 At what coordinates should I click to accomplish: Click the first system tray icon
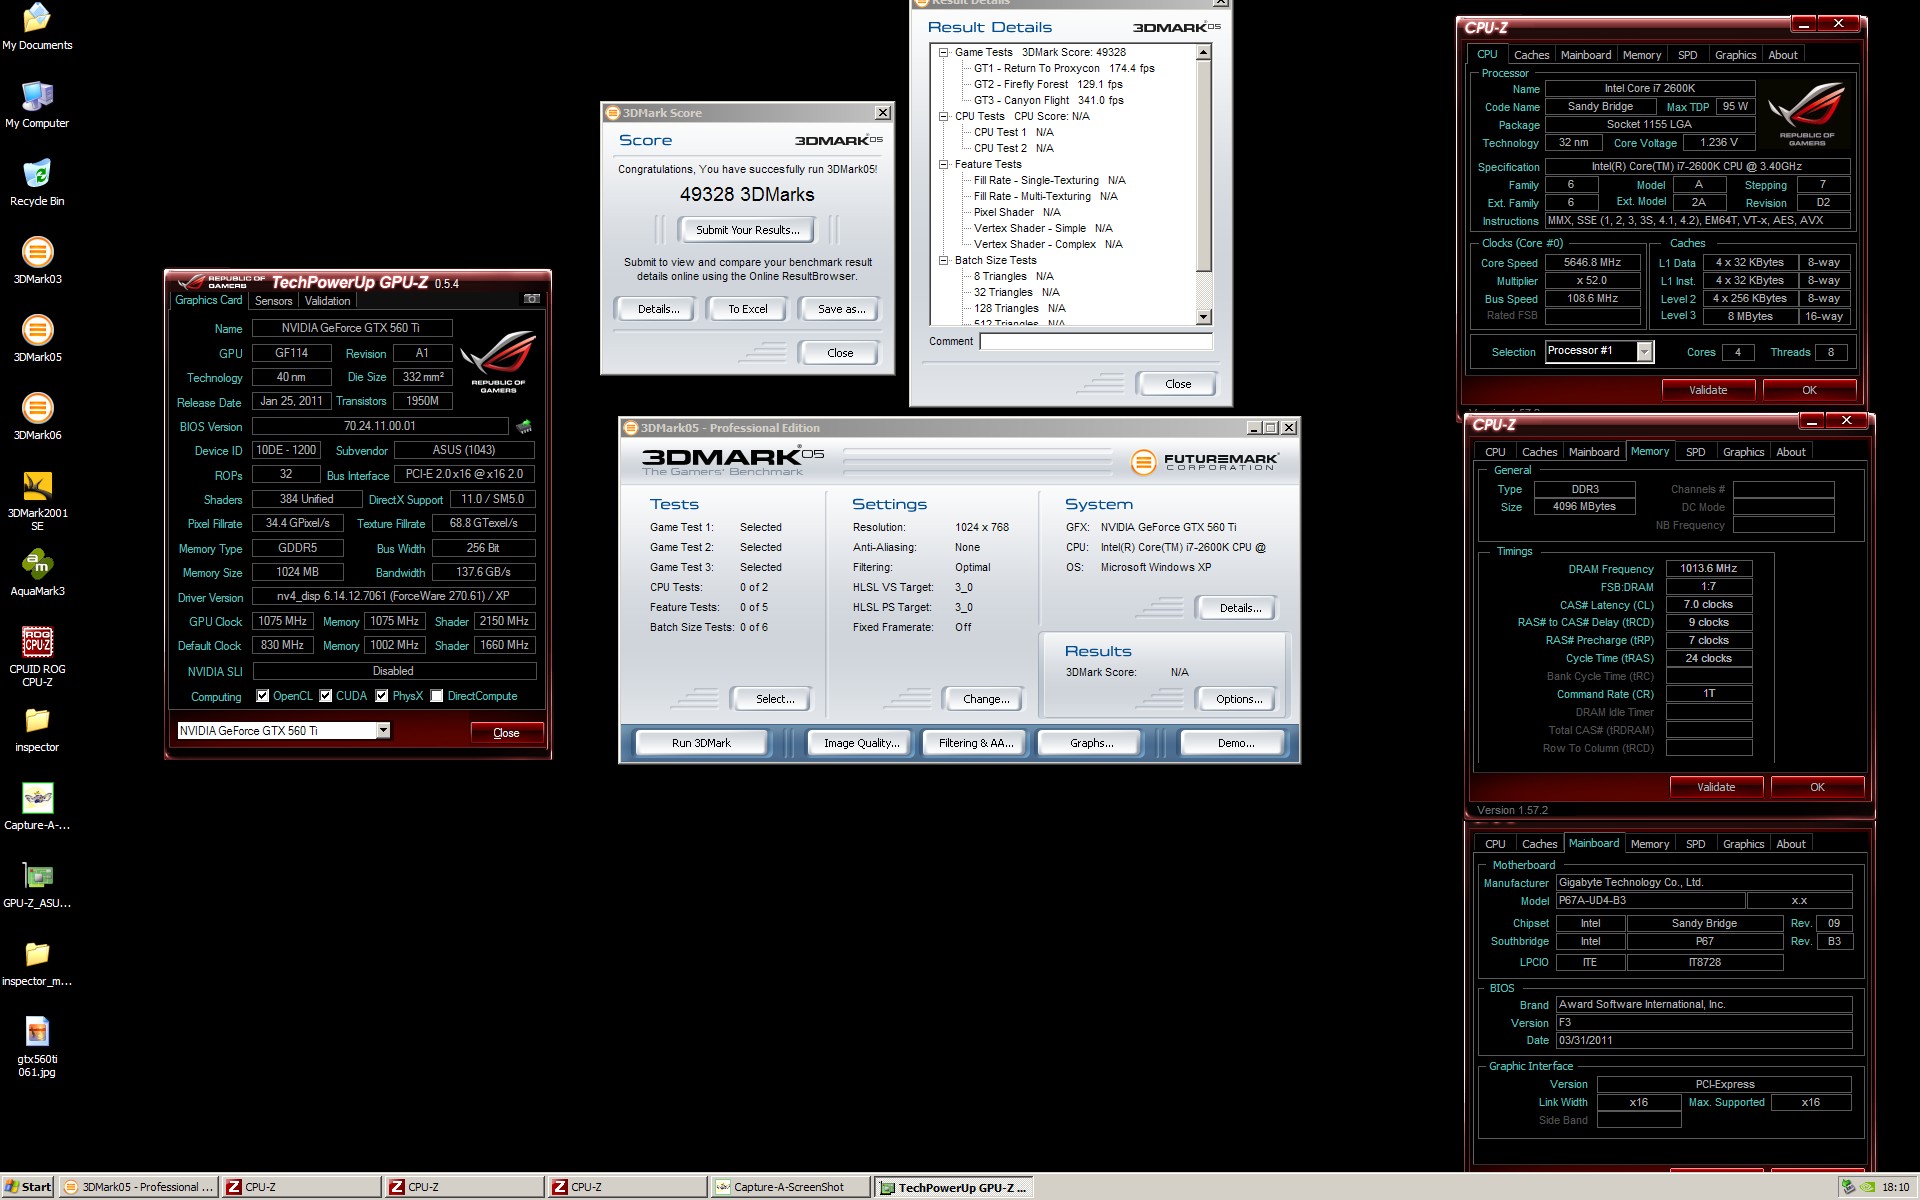tap(1848, 1187)
